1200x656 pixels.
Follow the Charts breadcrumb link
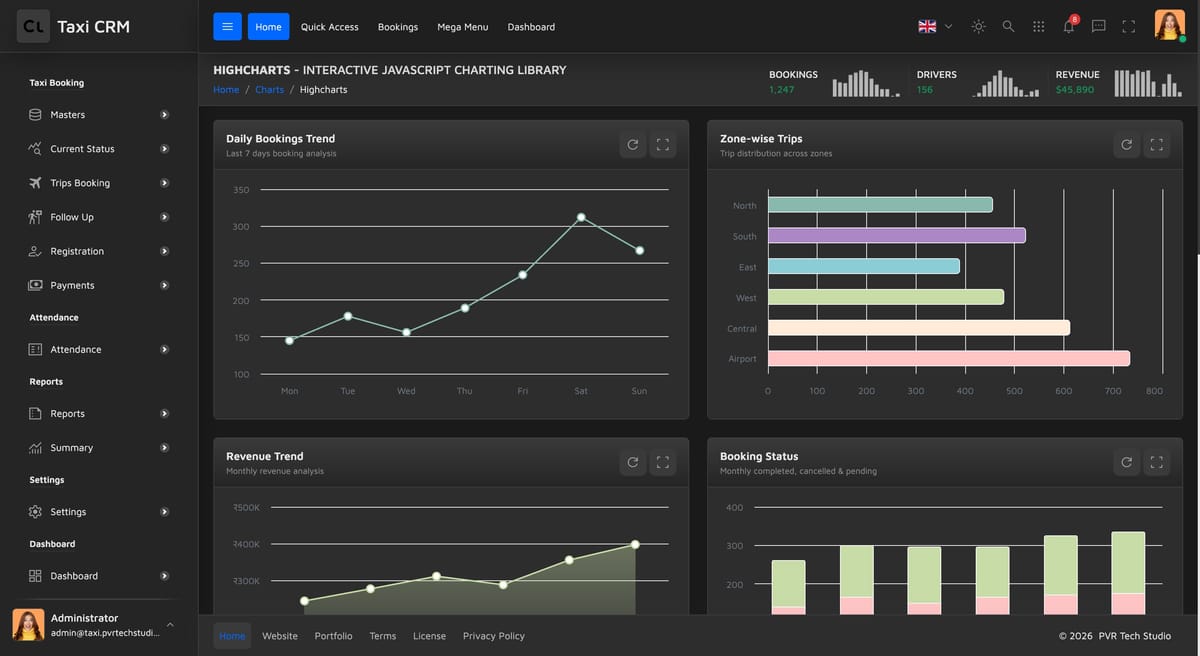point(269,90)
